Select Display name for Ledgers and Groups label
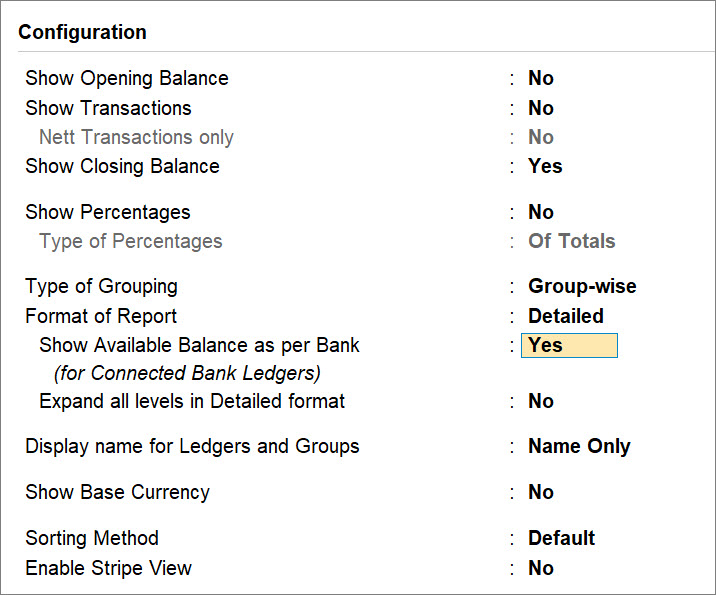Viewport: 716px width, 595px height. (x=192, y=447)
